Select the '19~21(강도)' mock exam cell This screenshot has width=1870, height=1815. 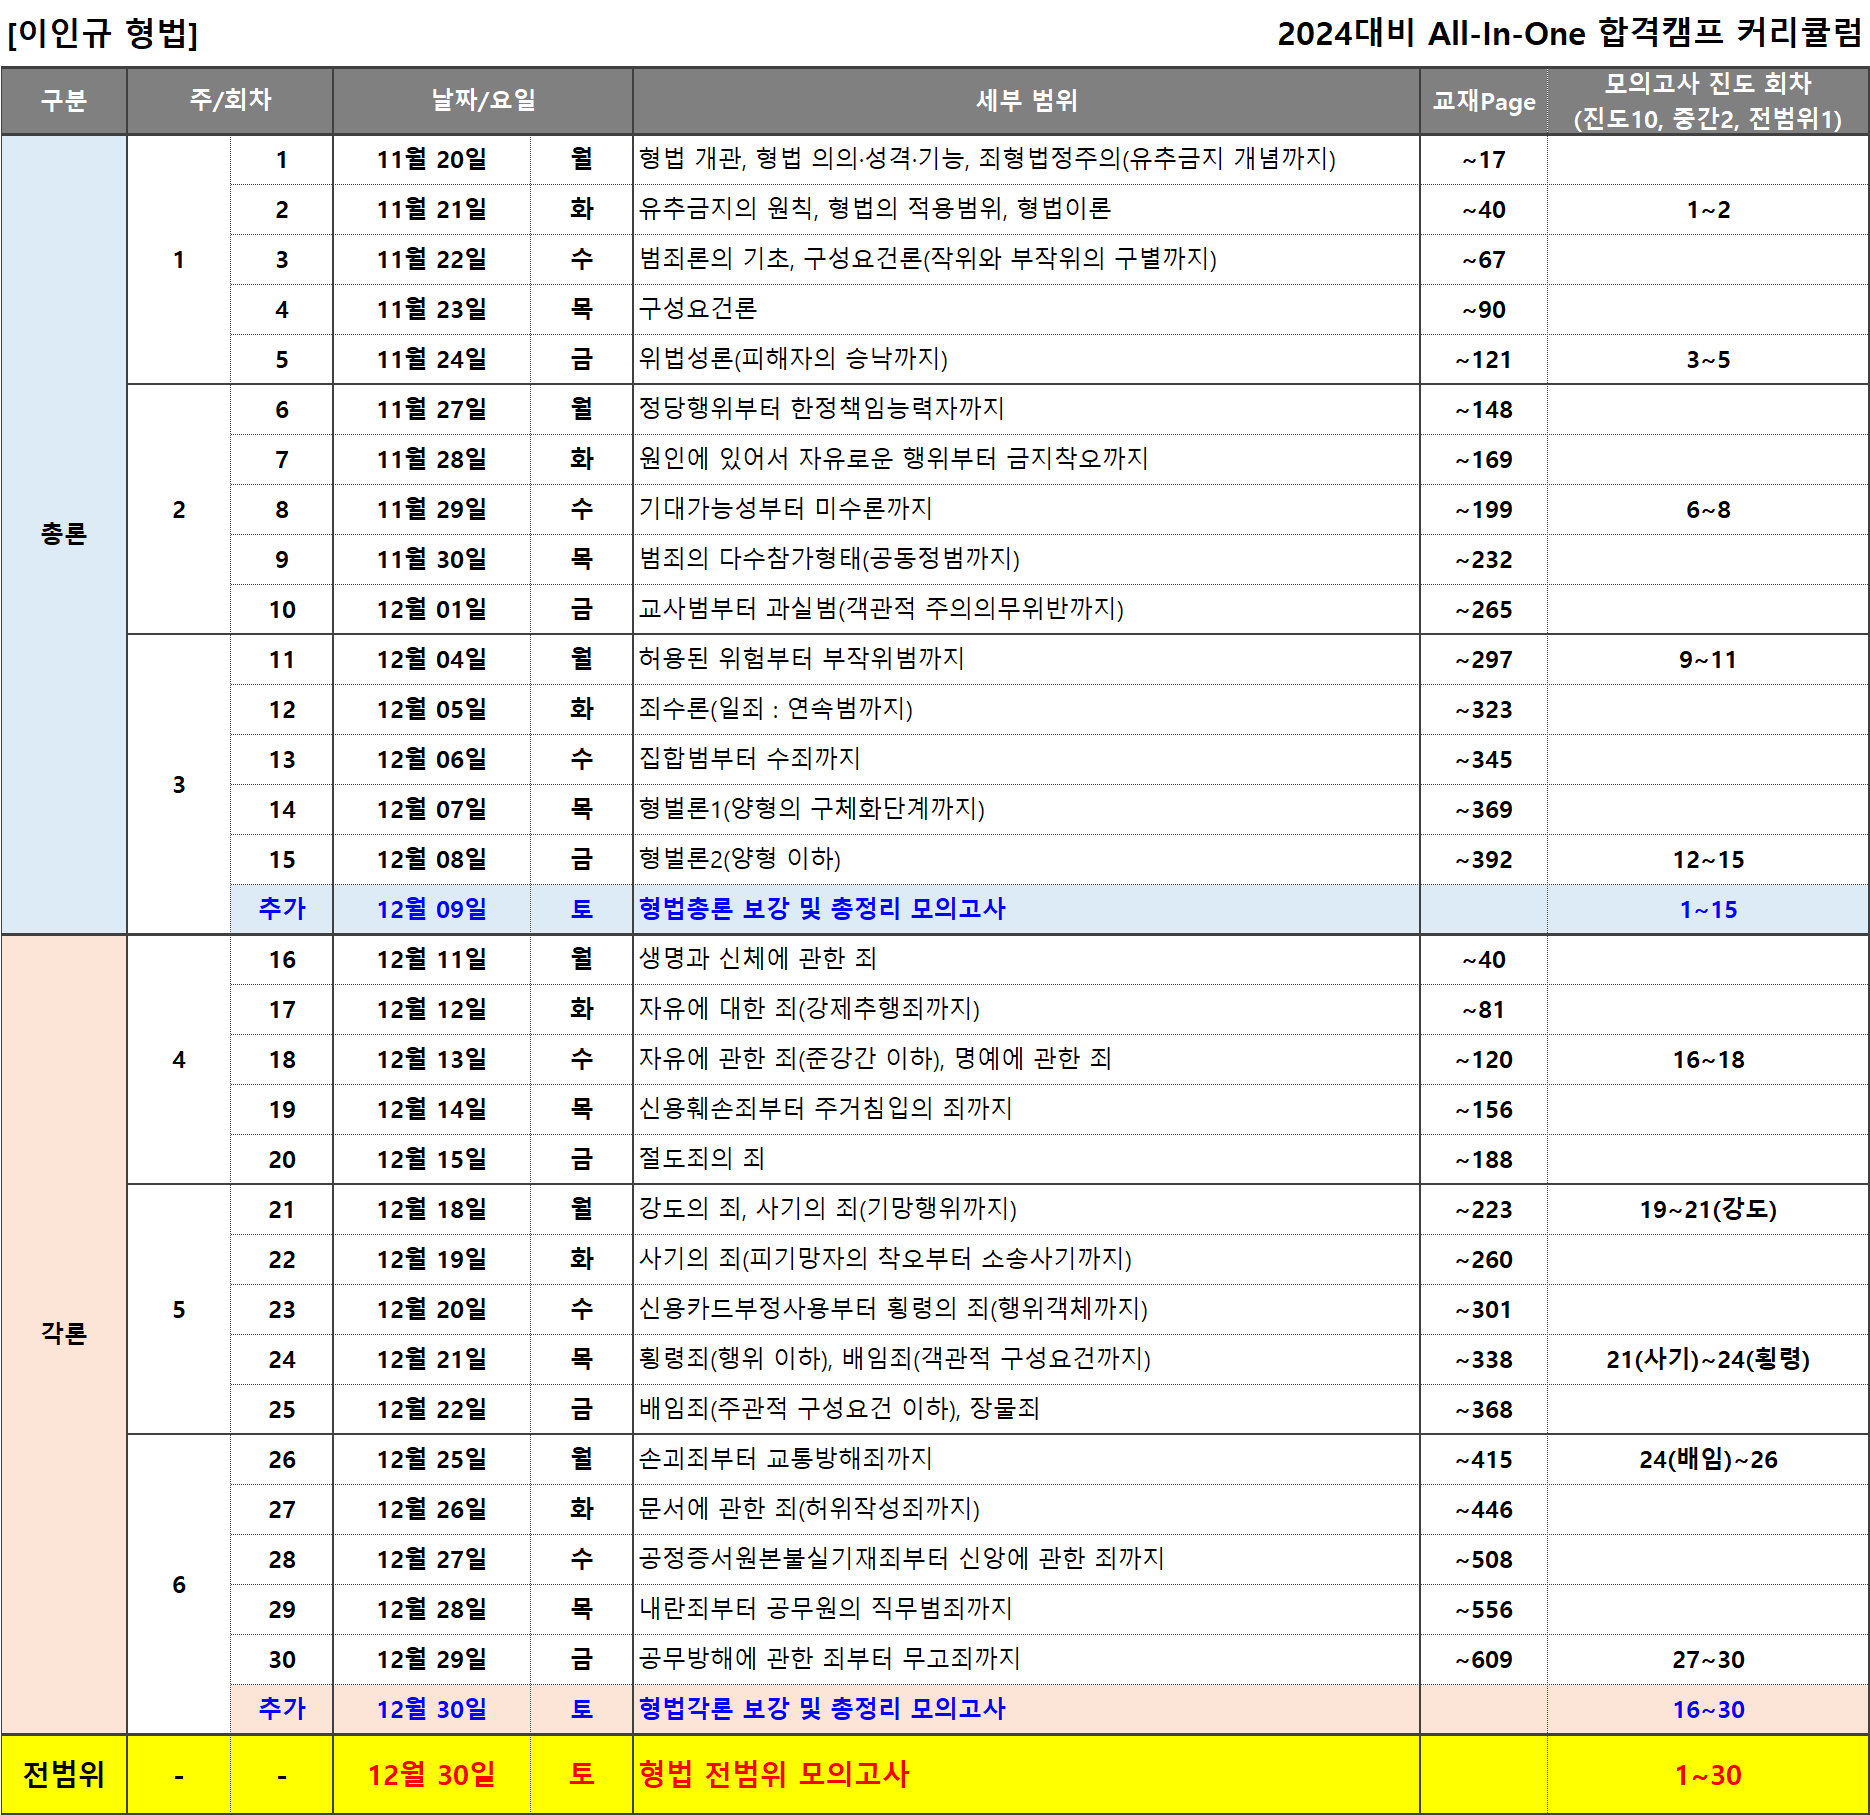coord(1707,1210)
